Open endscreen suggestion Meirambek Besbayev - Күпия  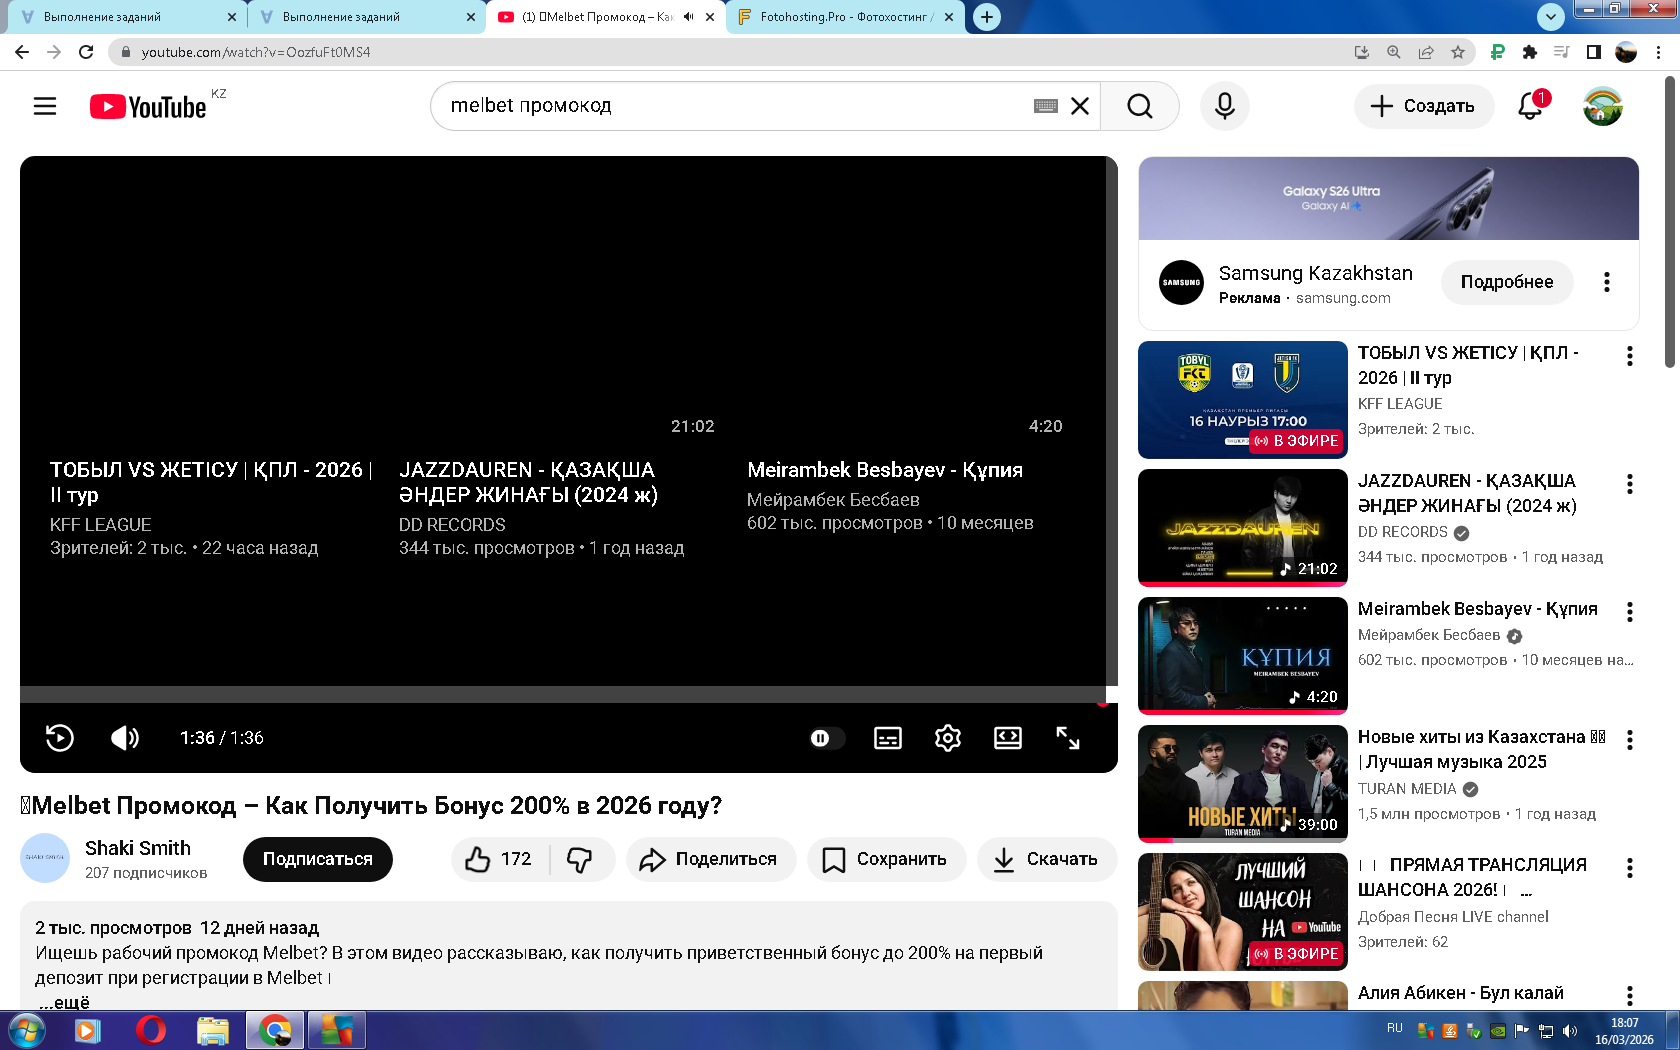coord(885,470)
